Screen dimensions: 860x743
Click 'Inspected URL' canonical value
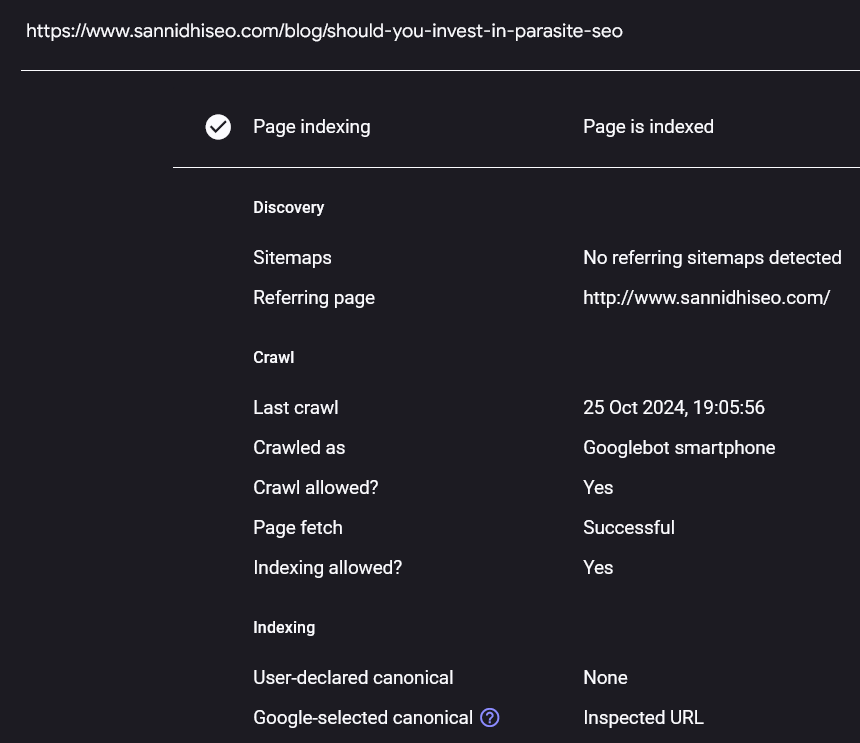(643, 718)
